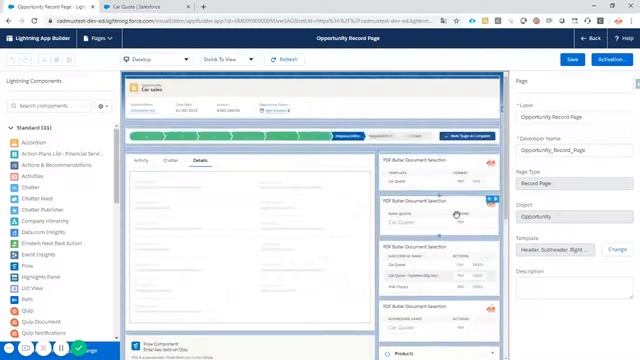Click the Activities component icon
This screenshot has height=360, width=640.
pyautogui.click(x=14, y=176)
